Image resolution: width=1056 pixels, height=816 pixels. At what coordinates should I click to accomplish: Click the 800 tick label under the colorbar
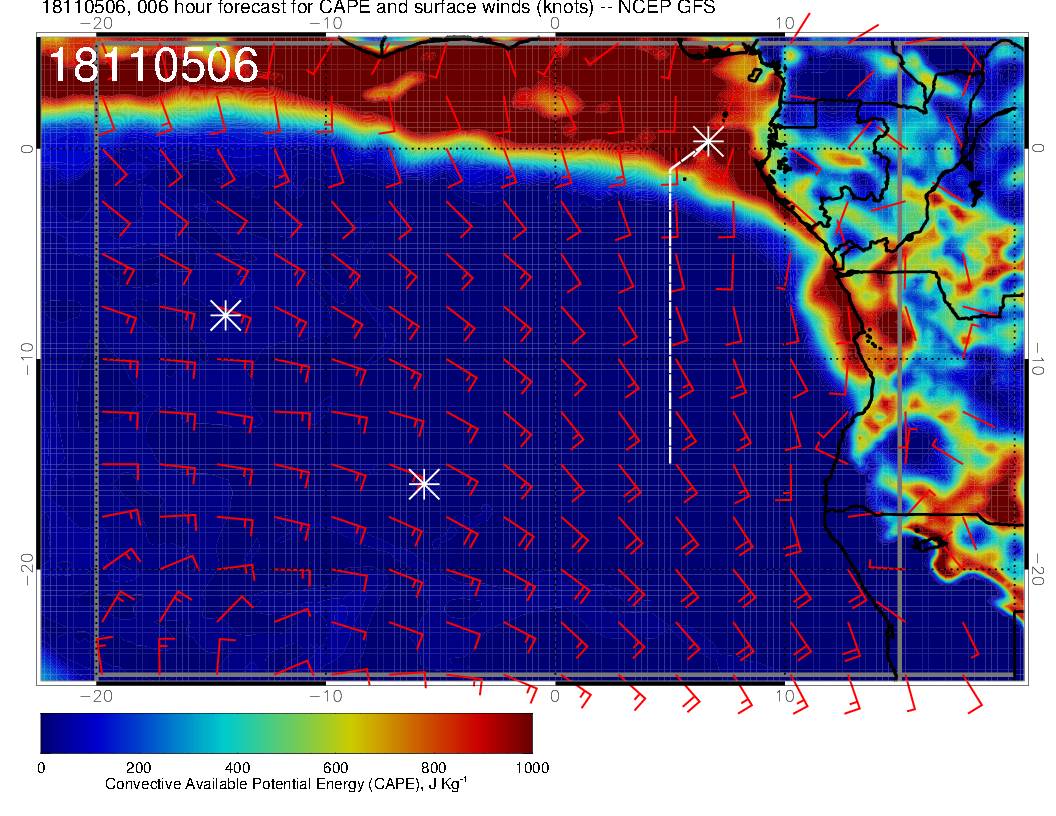point(433,767)
